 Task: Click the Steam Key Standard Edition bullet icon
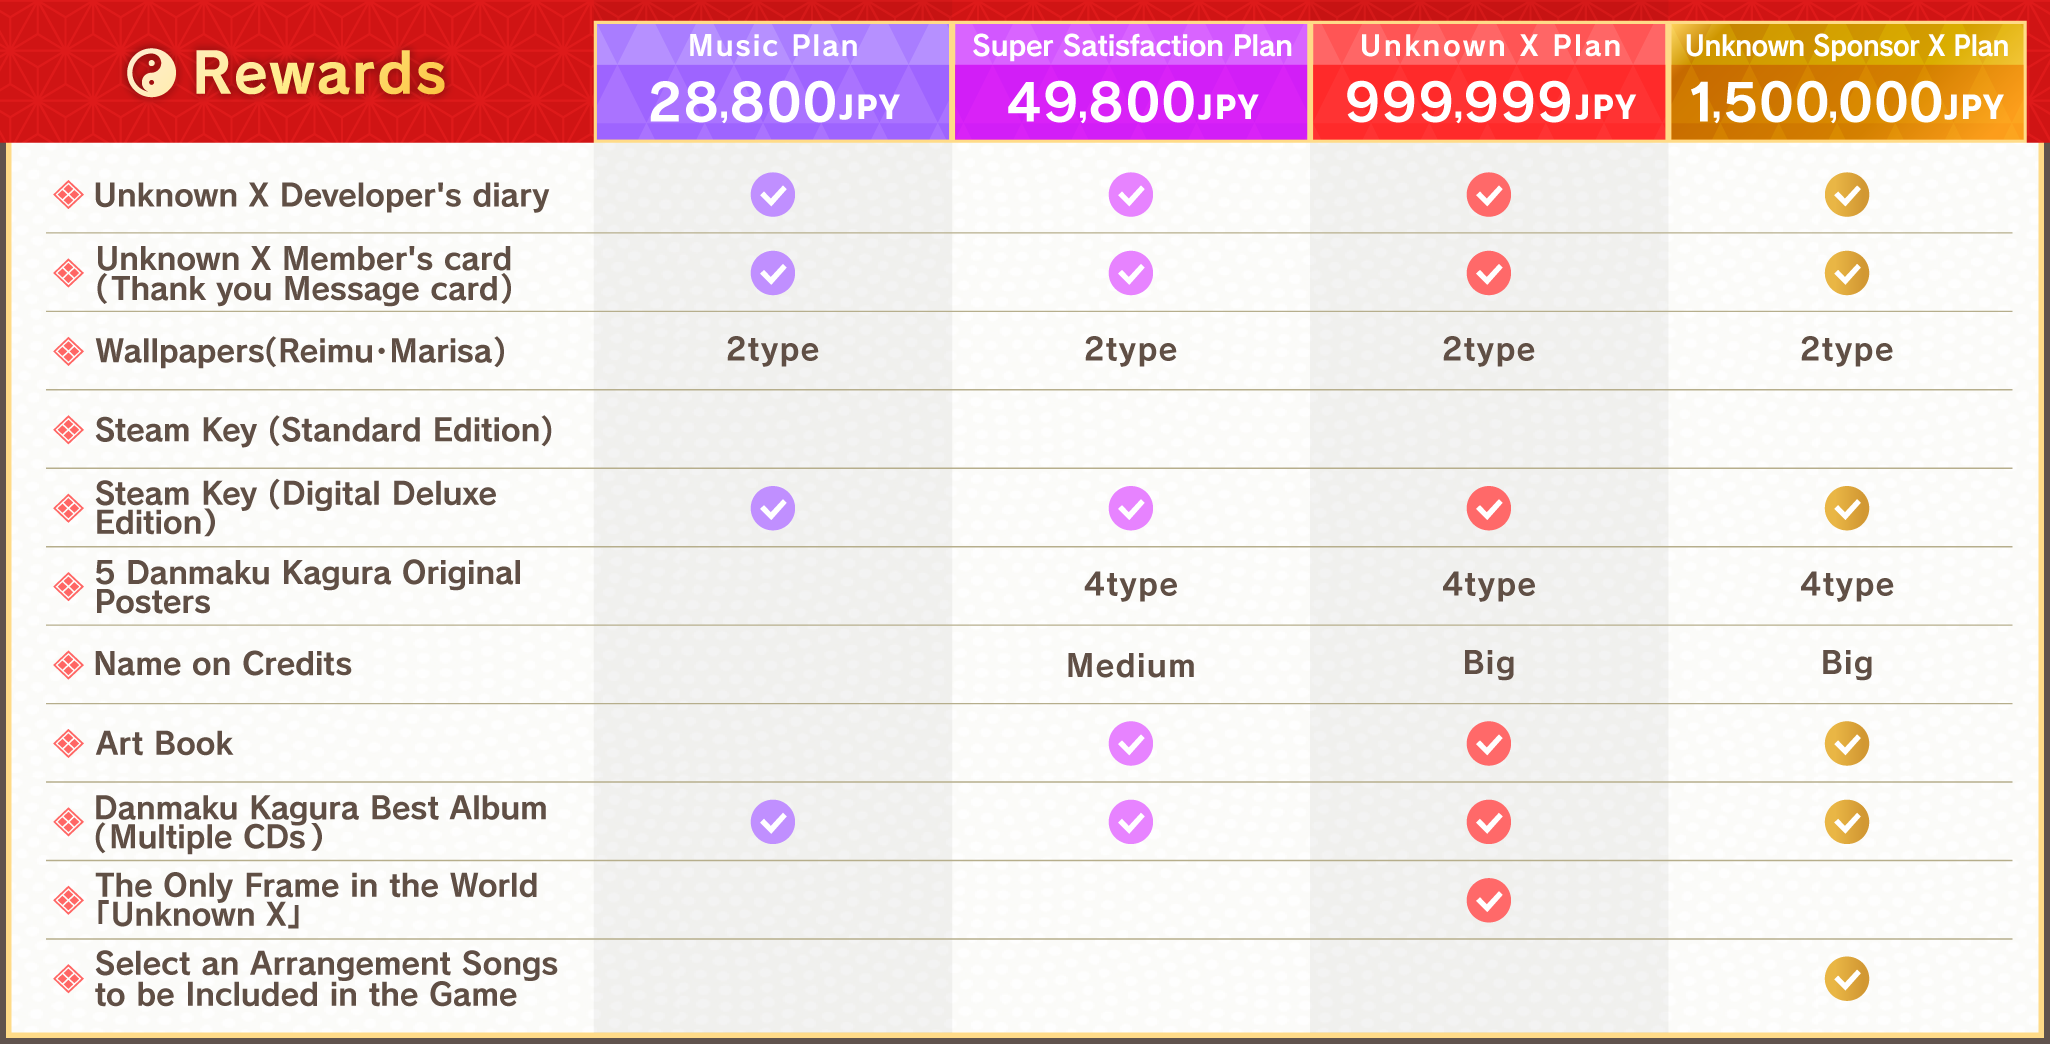coord(68,430)
